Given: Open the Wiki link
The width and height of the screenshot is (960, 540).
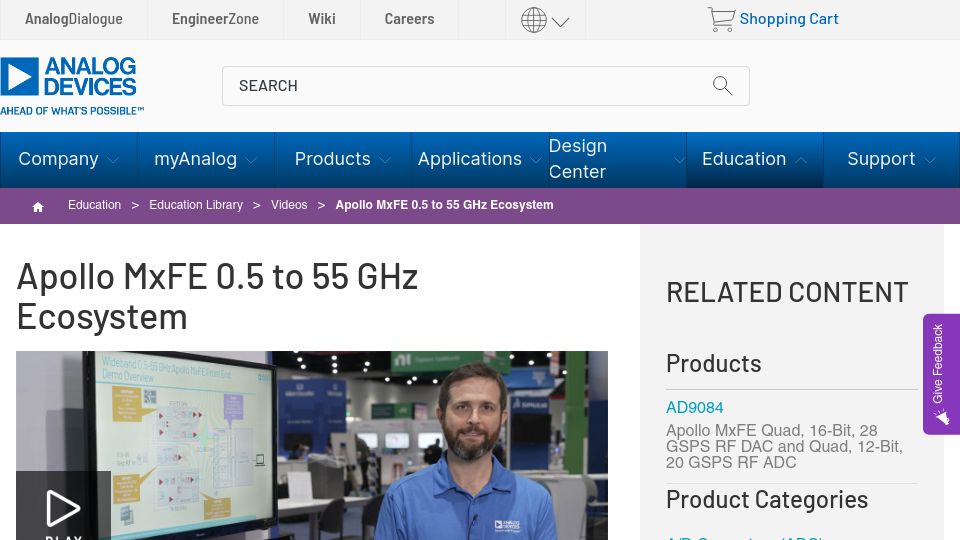Looking at the screenshot, I should [322, 20].
